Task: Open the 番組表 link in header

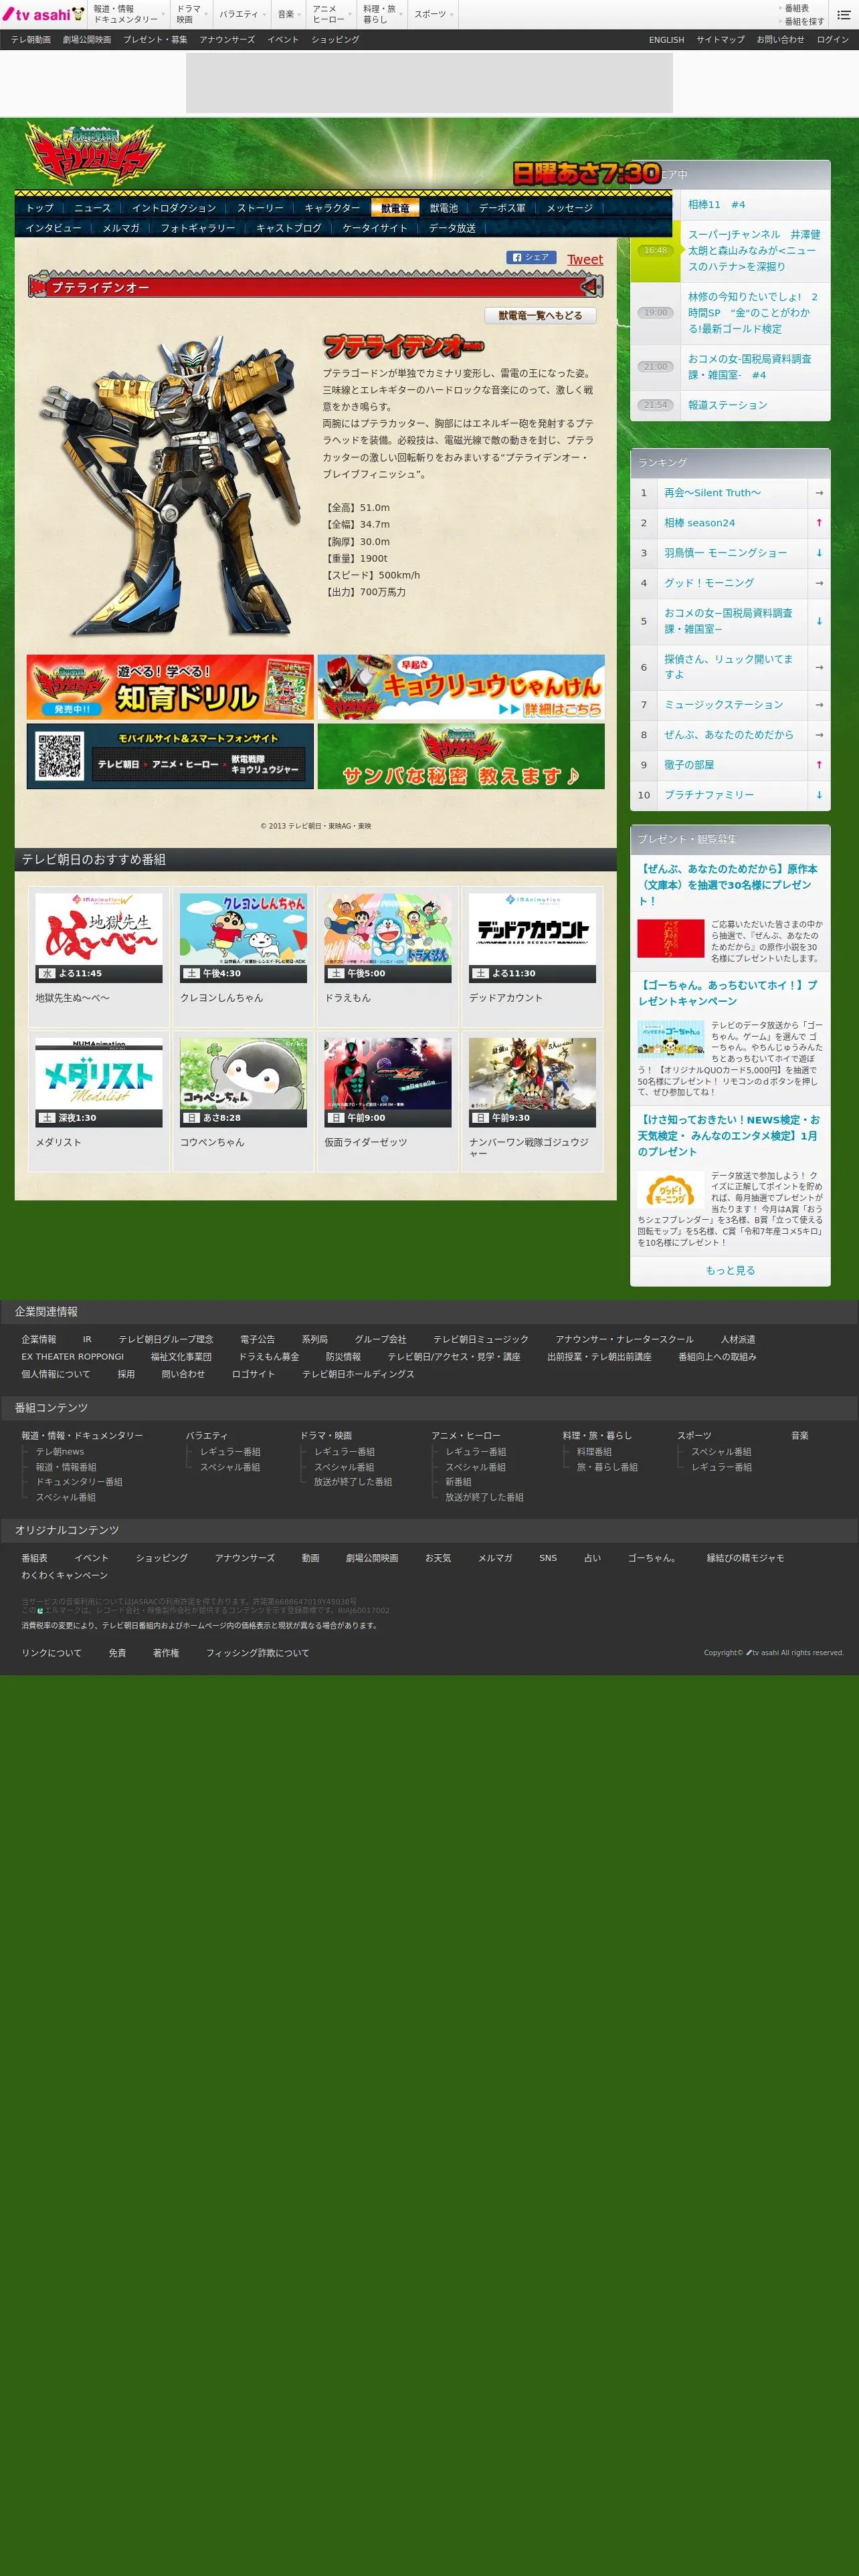Action: pos(797,8)
